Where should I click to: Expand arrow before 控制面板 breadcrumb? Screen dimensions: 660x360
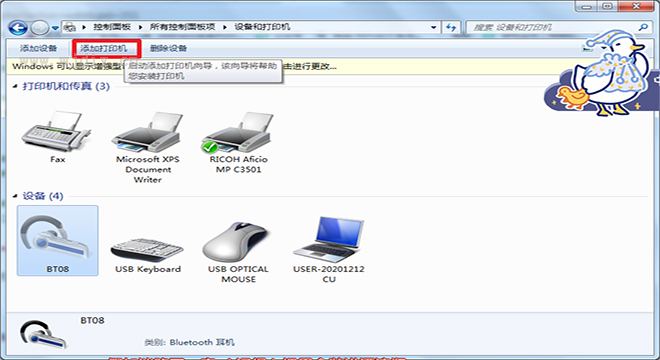[84, 27]
